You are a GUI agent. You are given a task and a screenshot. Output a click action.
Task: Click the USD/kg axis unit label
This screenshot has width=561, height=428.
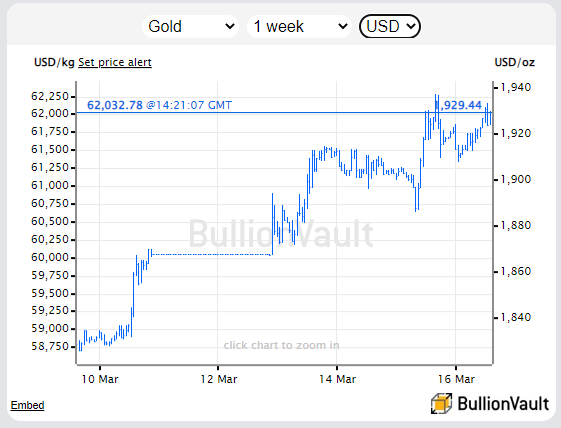pyautogui.click(x=54, y=62)
